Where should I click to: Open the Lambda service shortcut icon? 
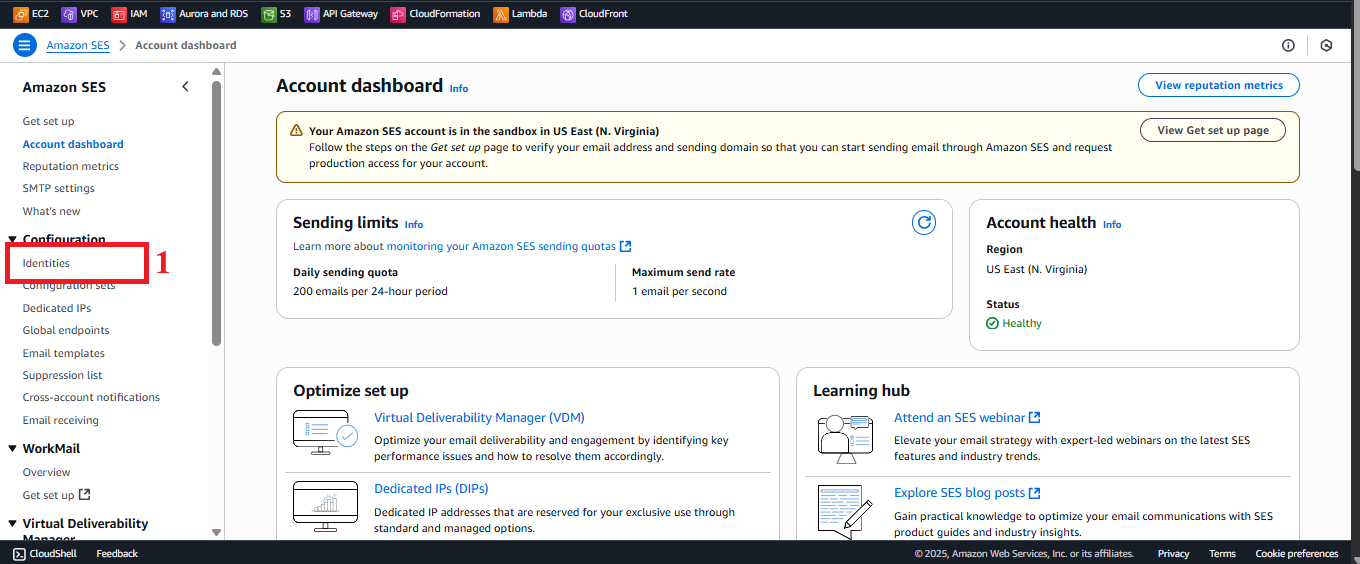[x=500, y=14]
